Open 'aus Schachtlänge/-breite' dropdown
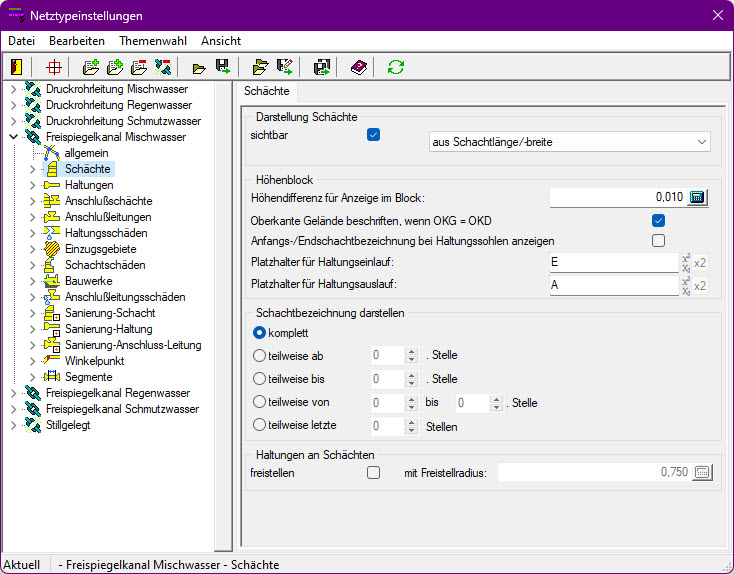This screenshot has height=574, width=734. tap(568, 142)
